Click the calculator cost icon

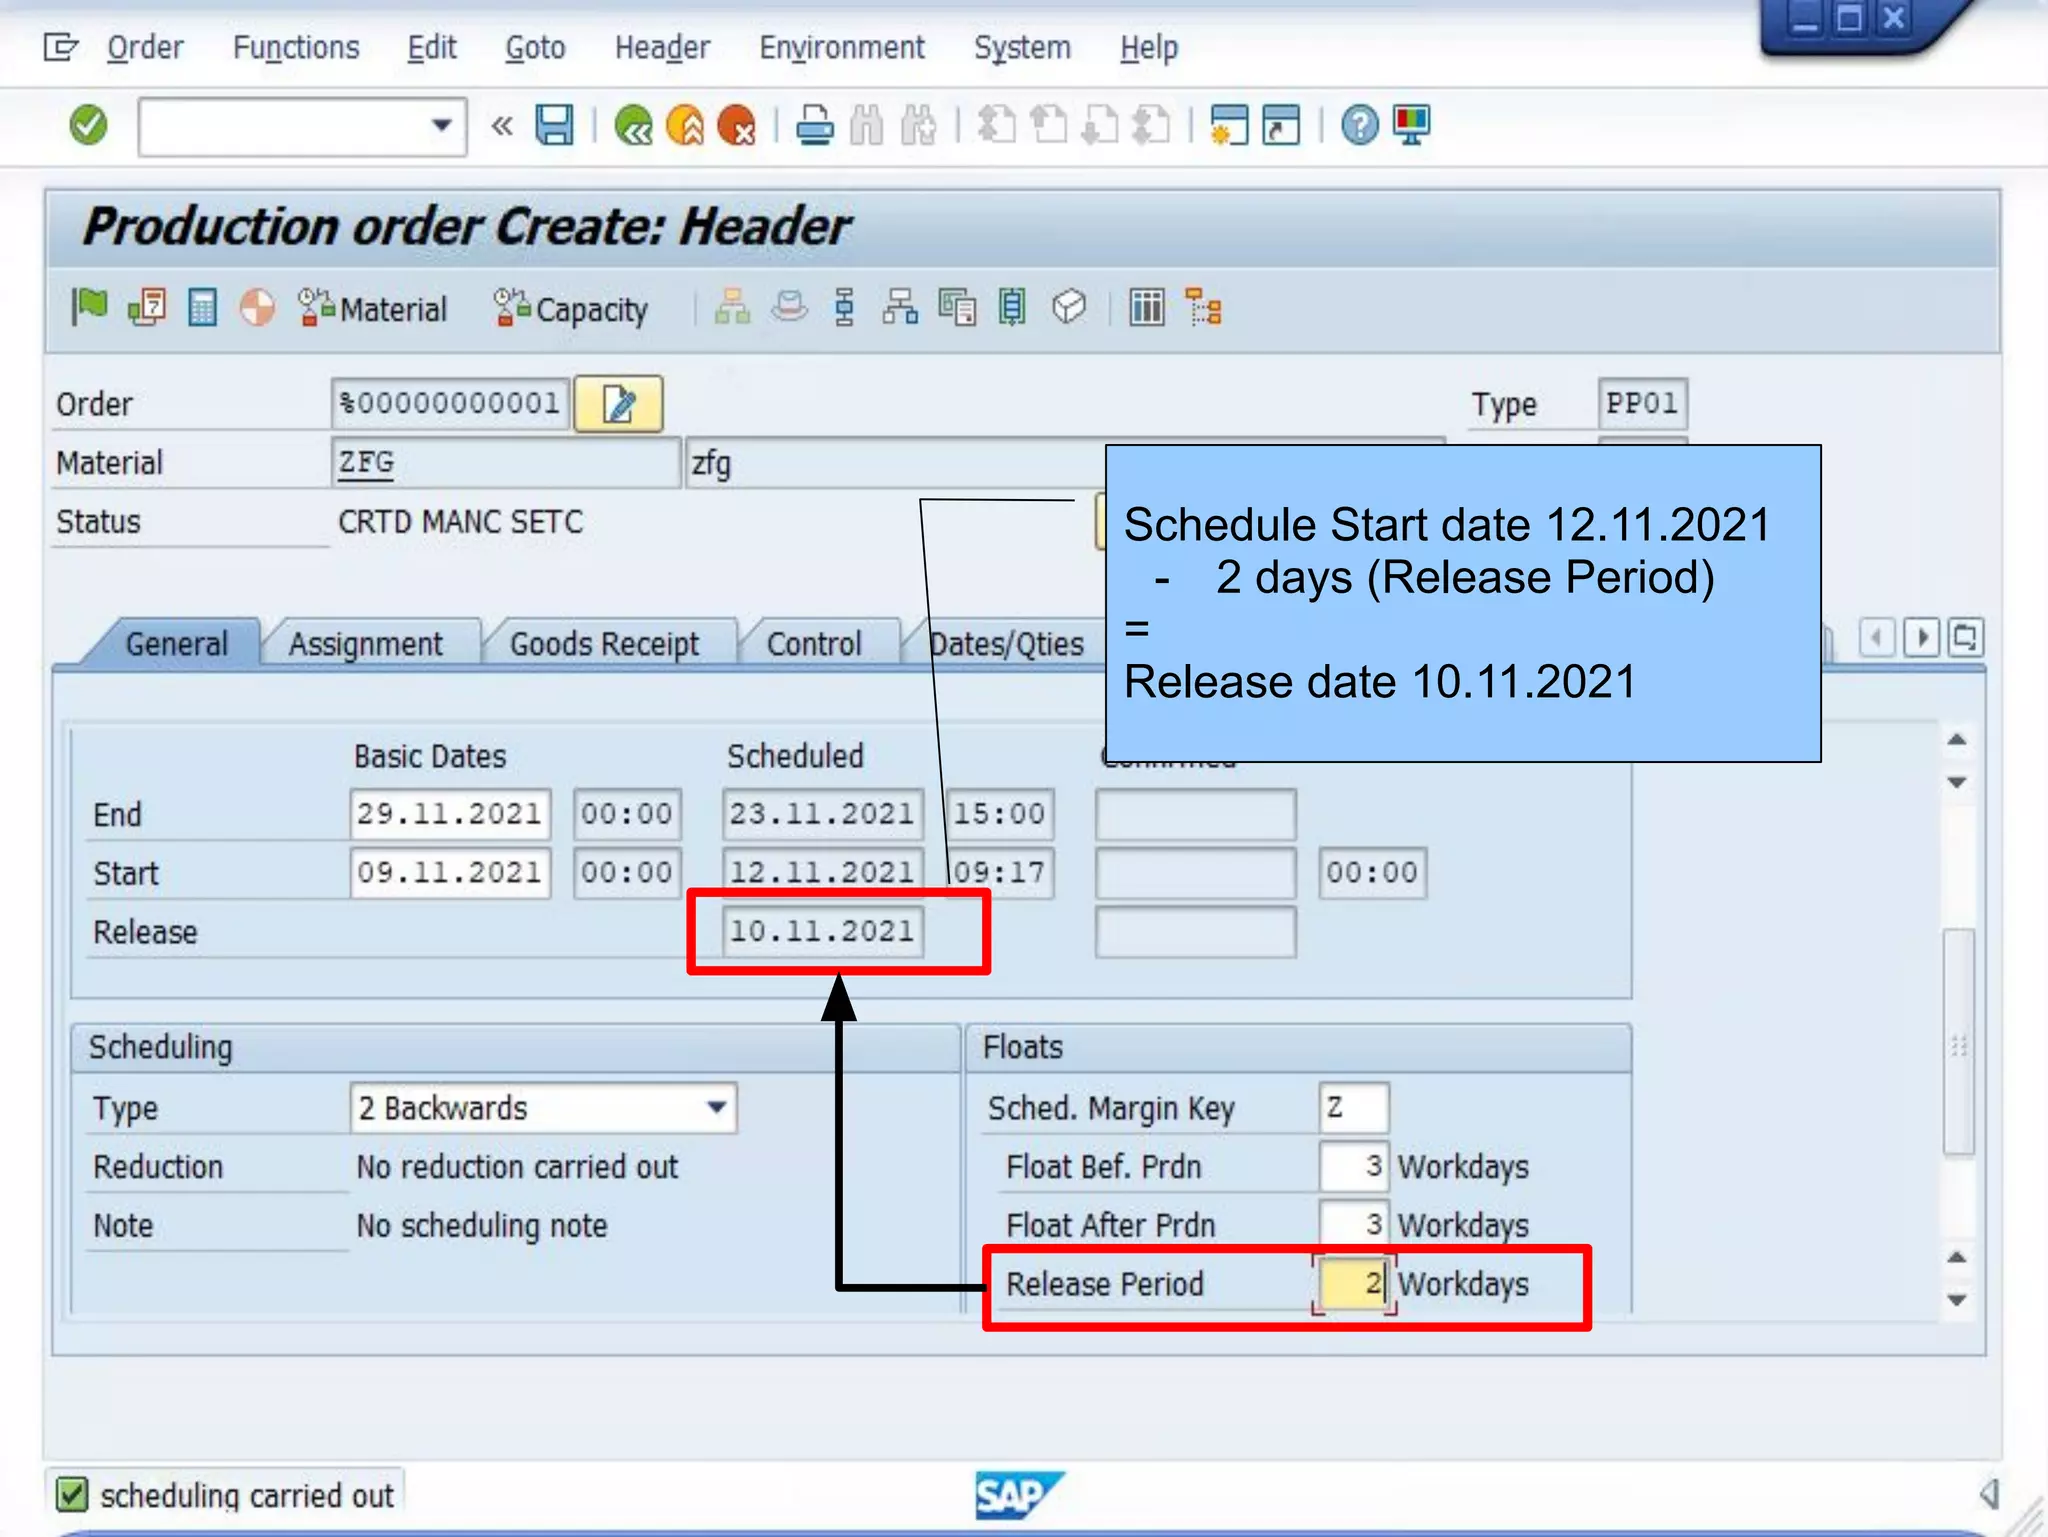tap(202, 308)
